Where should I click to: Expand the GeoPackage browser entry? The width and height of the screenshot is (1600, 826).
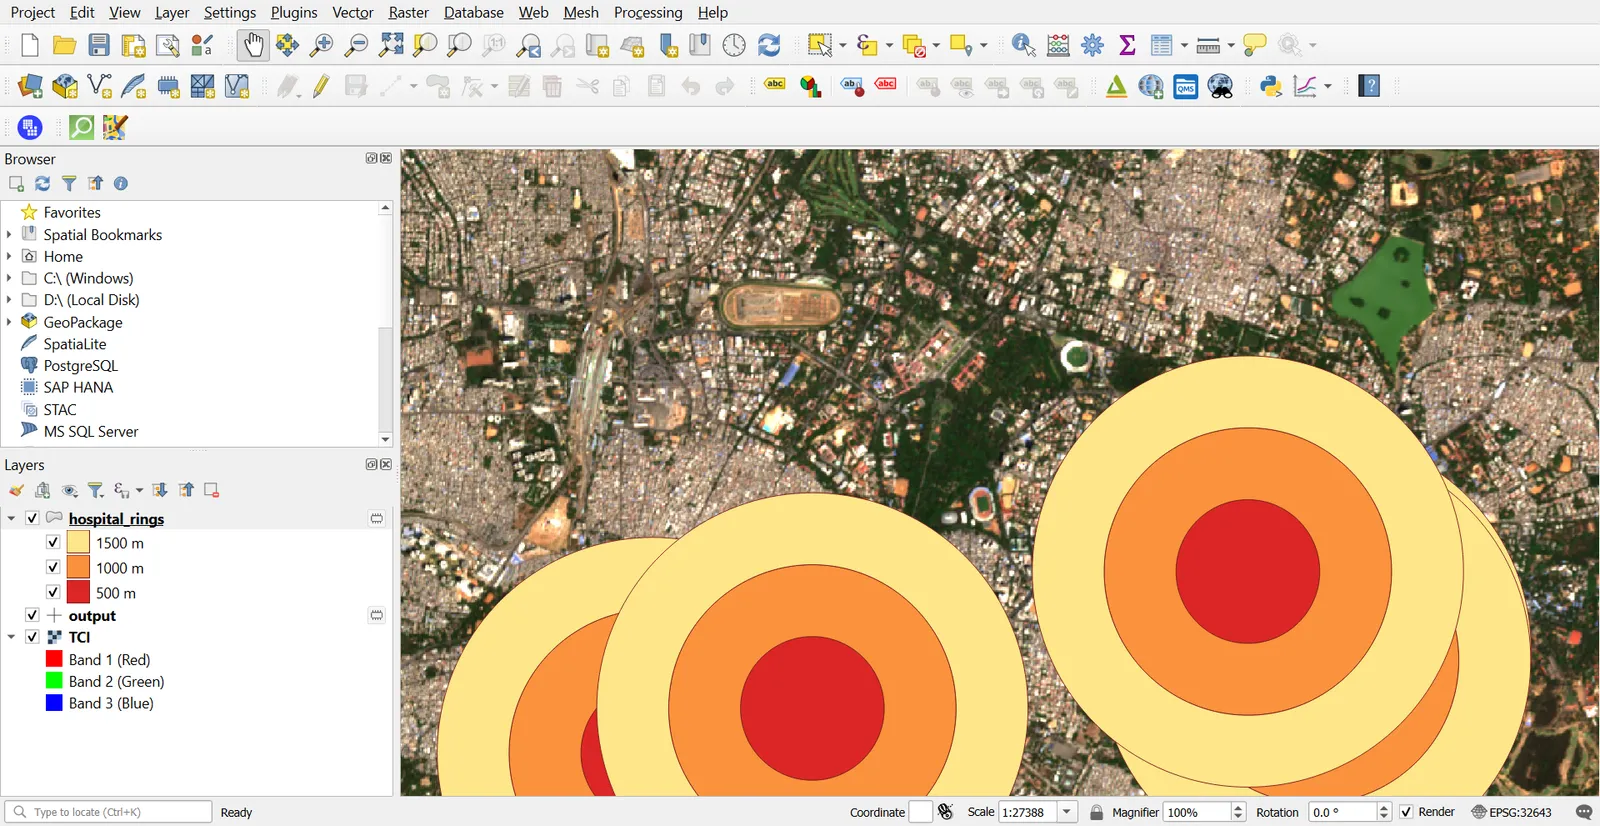pos(9,322)
